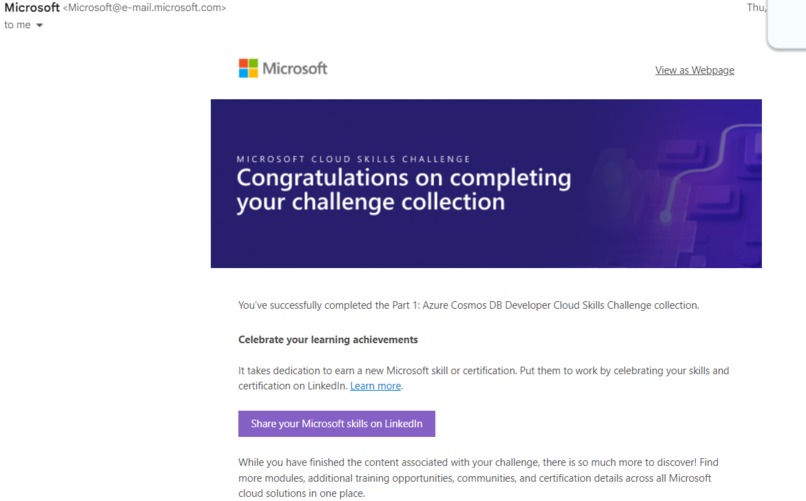Click the white floating panel at top right
Screen dimensions: 806x501
[786, 24]
